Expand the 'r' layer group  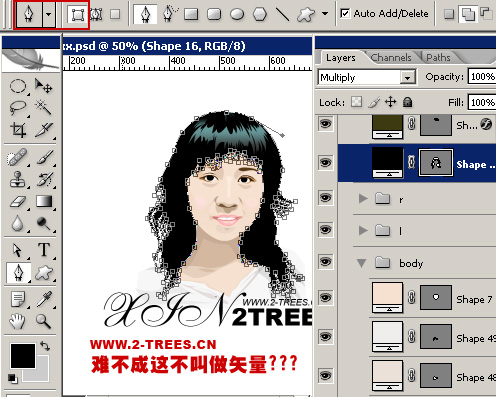363,199
